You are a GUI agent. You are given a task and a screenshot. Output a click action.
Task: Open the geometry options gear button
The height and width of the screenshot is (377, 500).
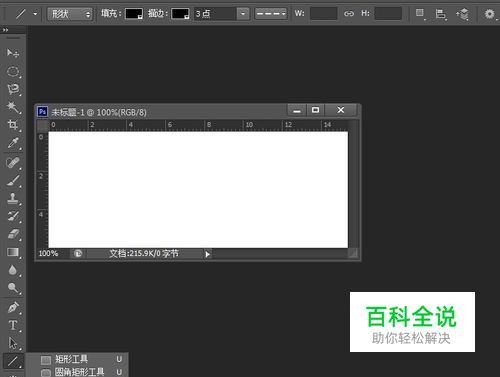tap(489, 14)
